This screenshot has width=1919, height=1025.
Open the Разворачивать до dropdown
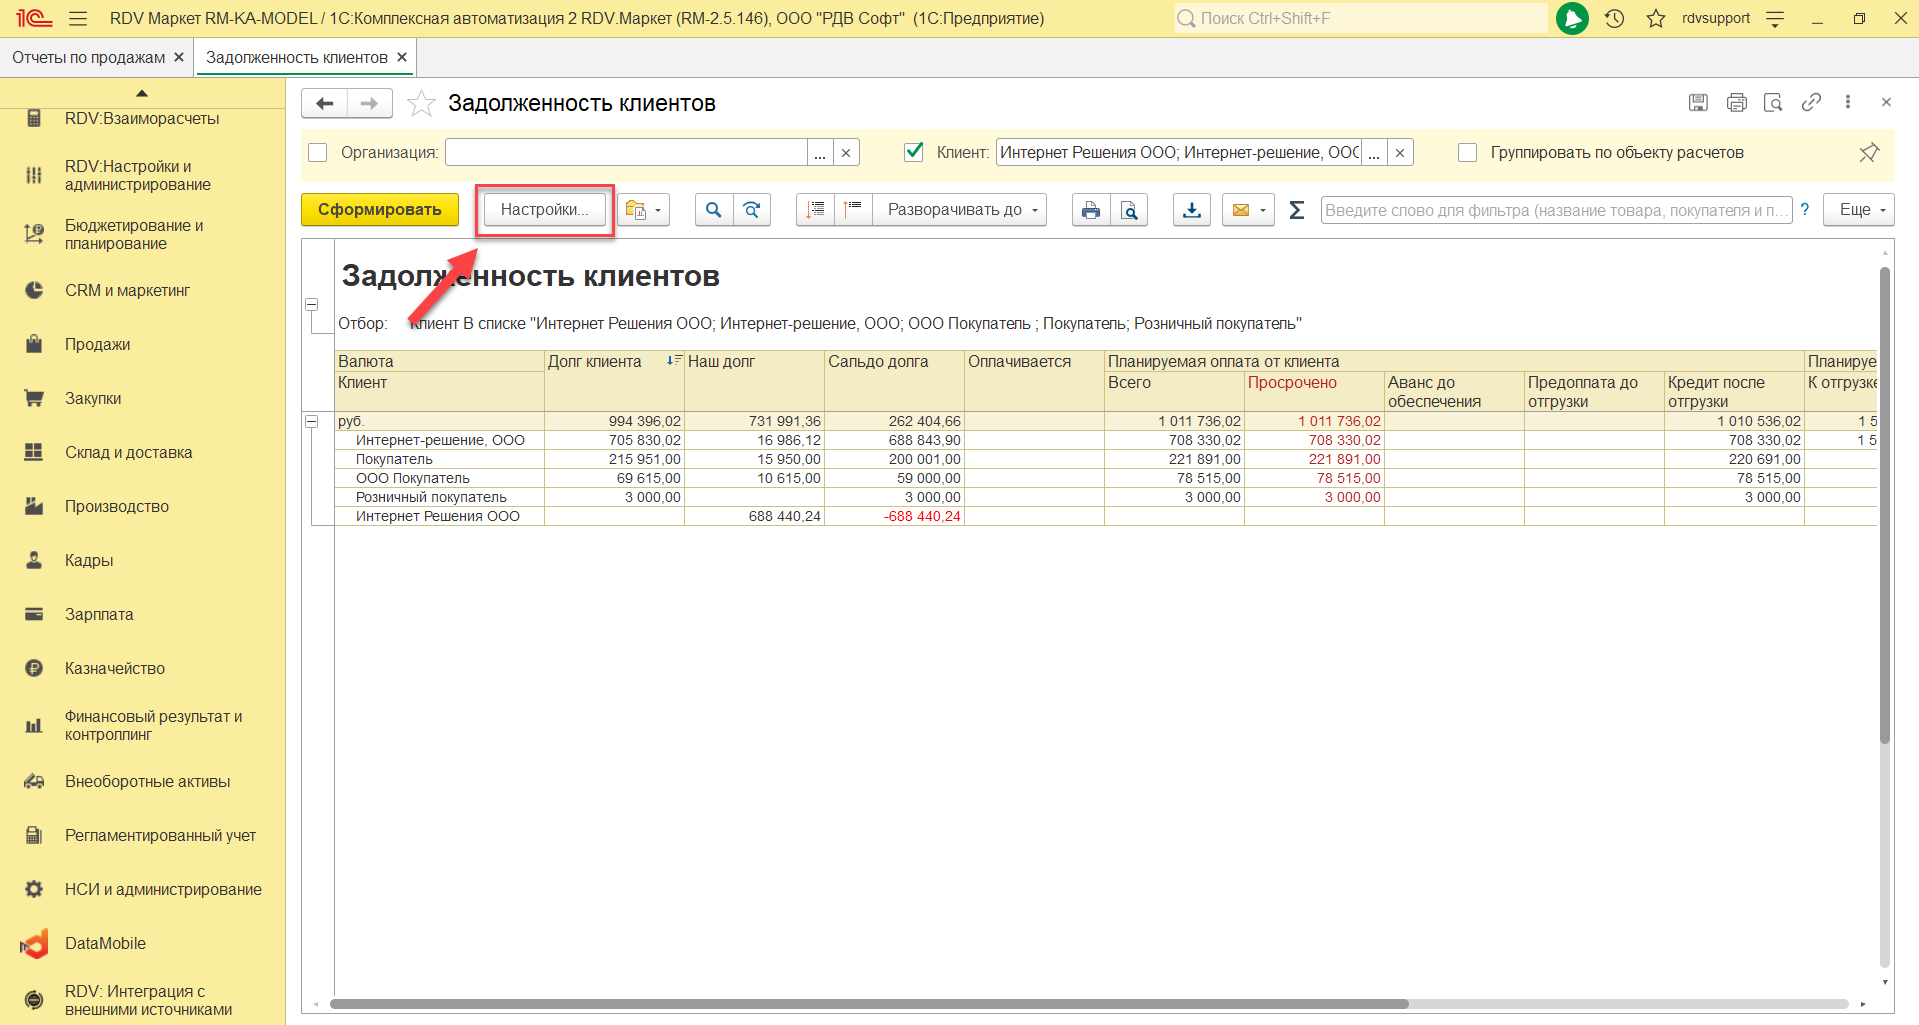(960, 210)
